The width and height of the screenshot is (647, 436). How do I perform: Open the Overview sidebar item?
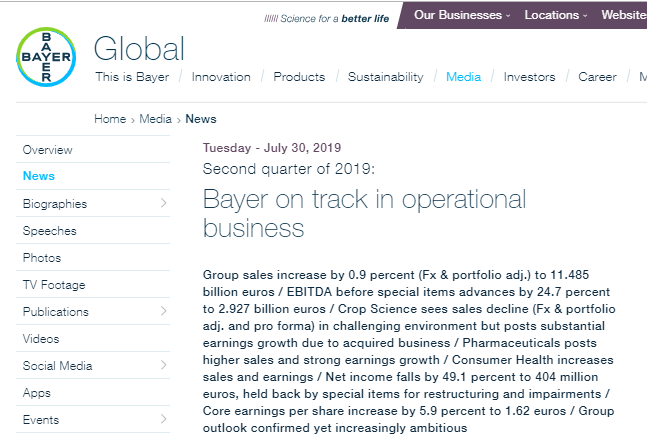click(47, 150)
